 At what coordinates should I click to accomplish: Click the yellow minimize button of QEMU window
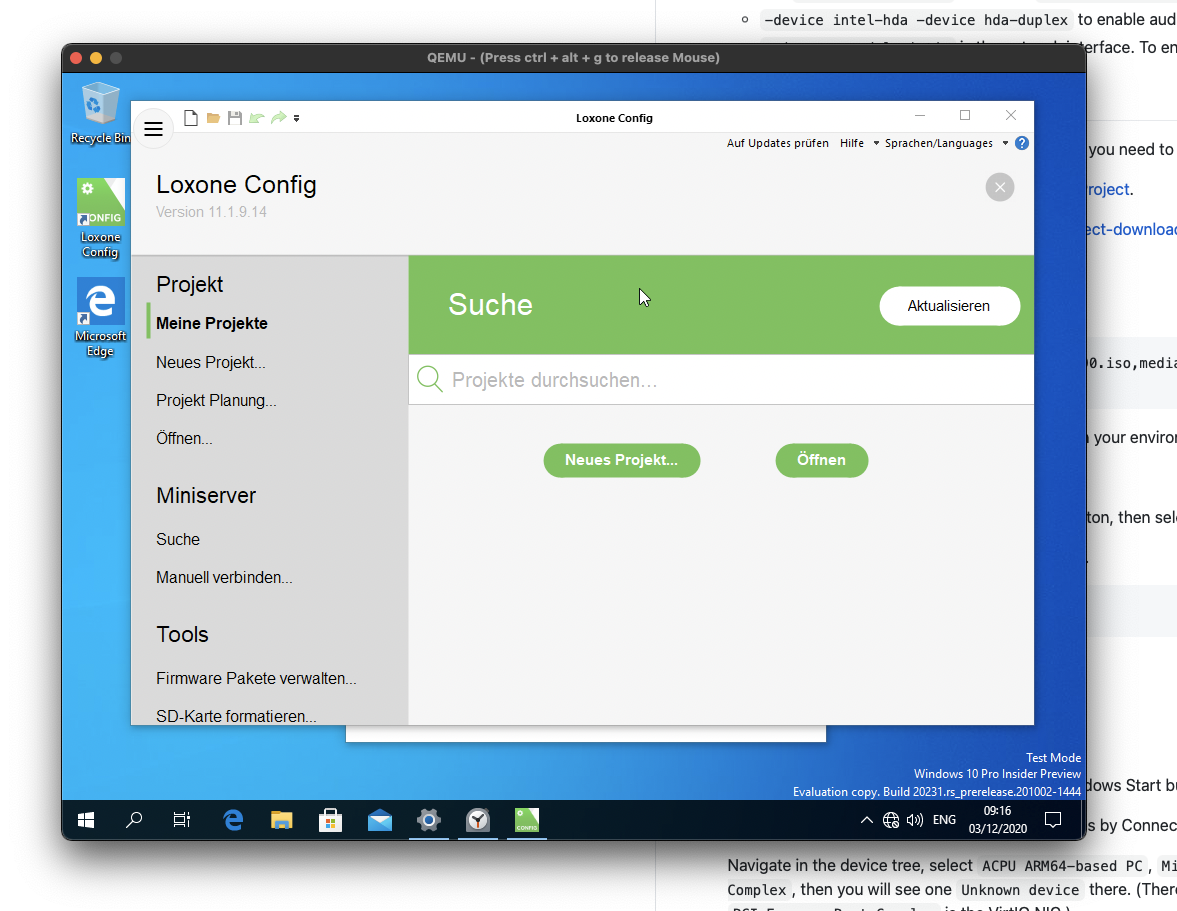(x=95, y=58)
